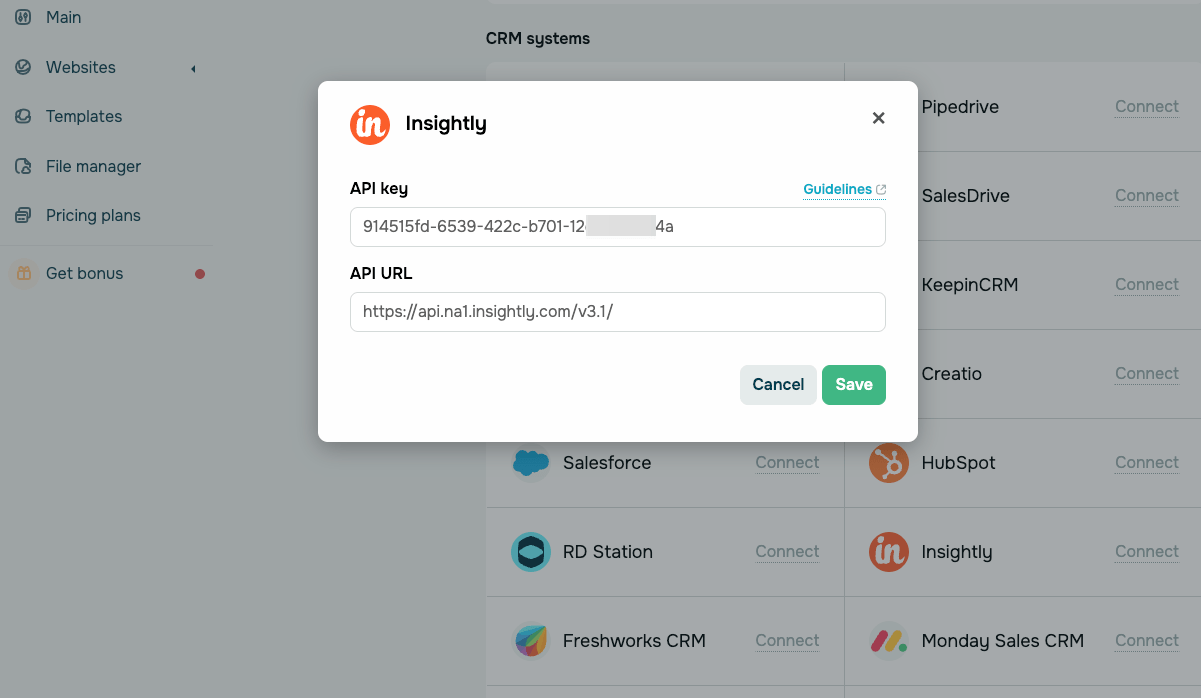Click the Salesforce name text
This screenshot has width=1201, height=698.
[607, 463]
